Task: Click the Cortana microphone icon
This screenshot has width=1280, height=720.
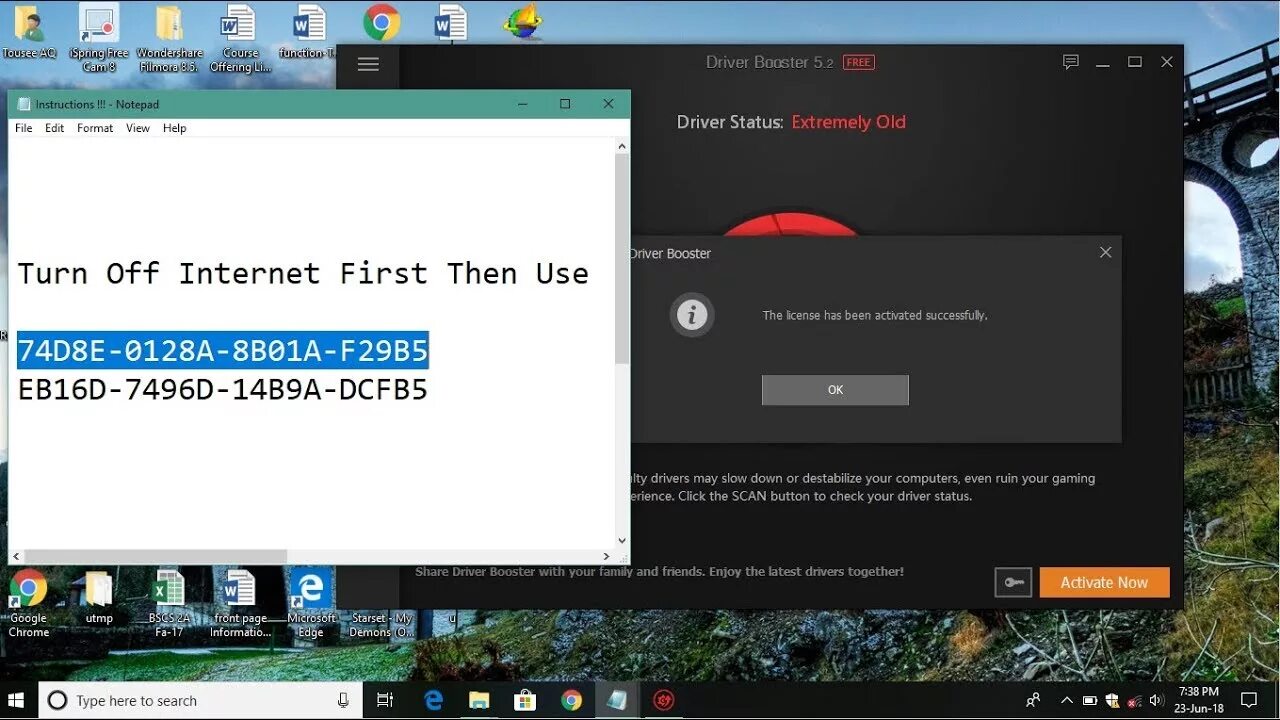Action: click(343, 700)
